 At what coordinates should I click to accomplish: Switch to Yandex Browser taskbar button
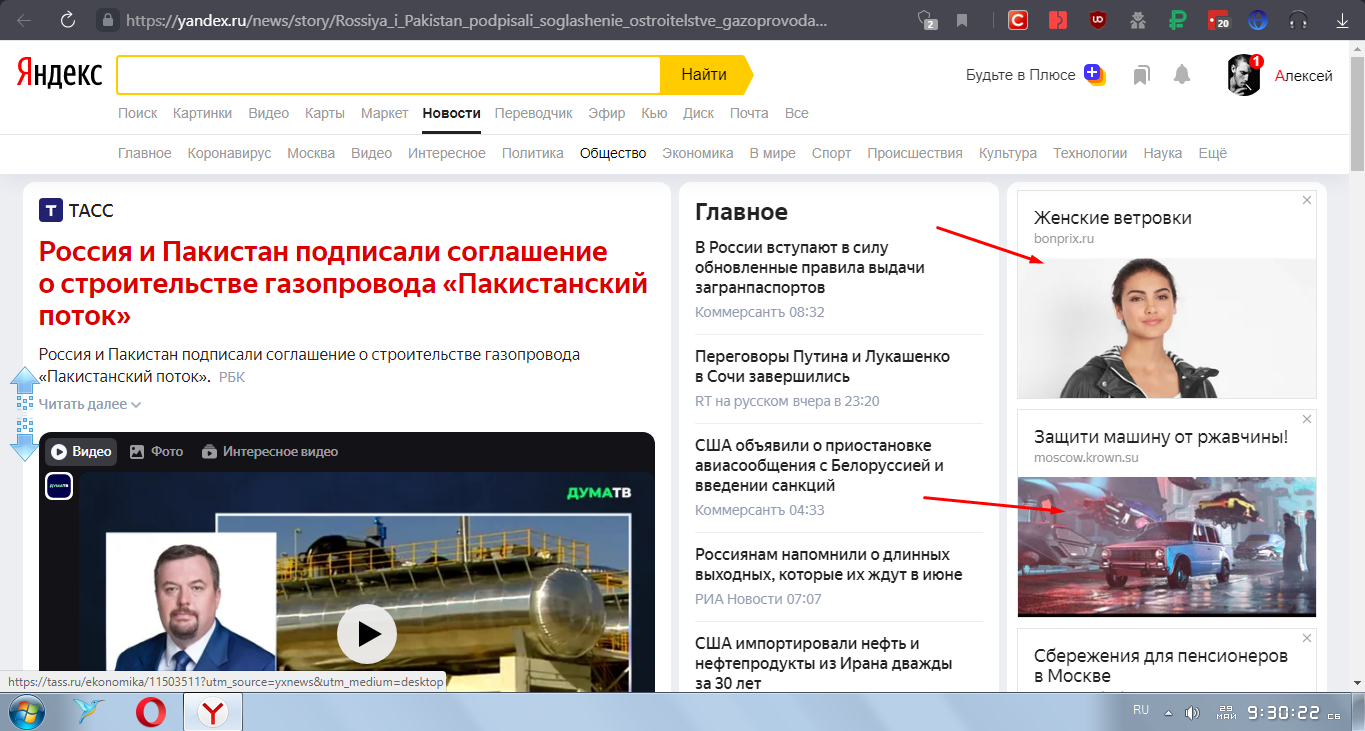pos(212,712)
